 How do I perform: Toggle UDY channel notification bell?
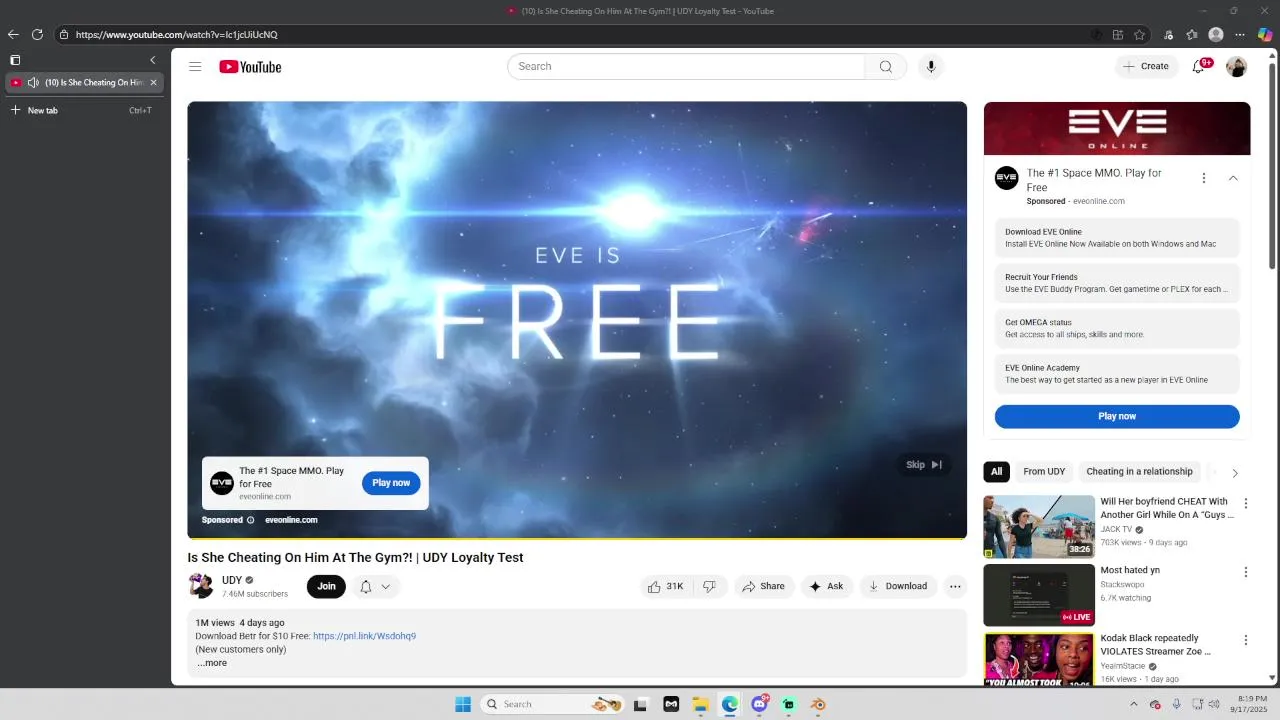(x=366, y=587)
